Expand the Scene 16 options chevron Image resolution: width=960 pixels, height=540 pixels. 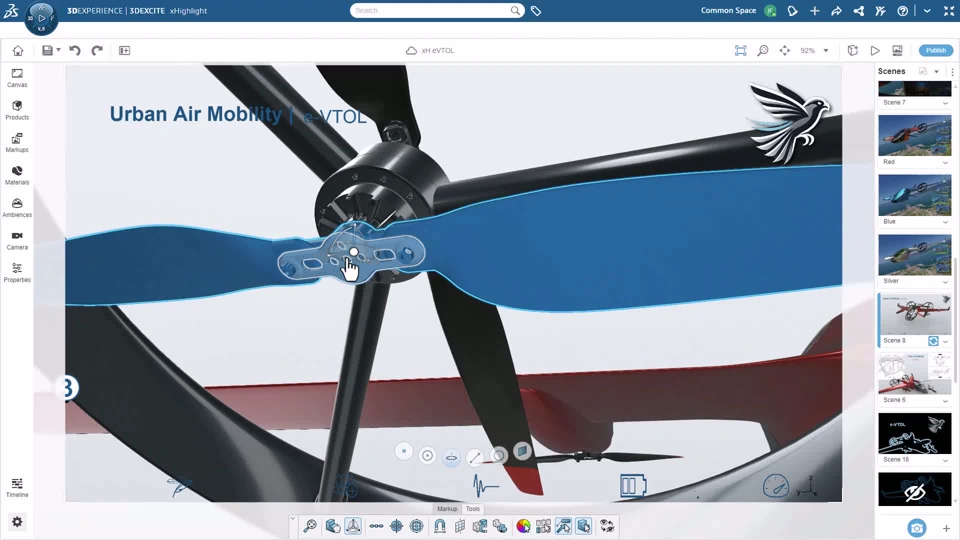[945, 460]
